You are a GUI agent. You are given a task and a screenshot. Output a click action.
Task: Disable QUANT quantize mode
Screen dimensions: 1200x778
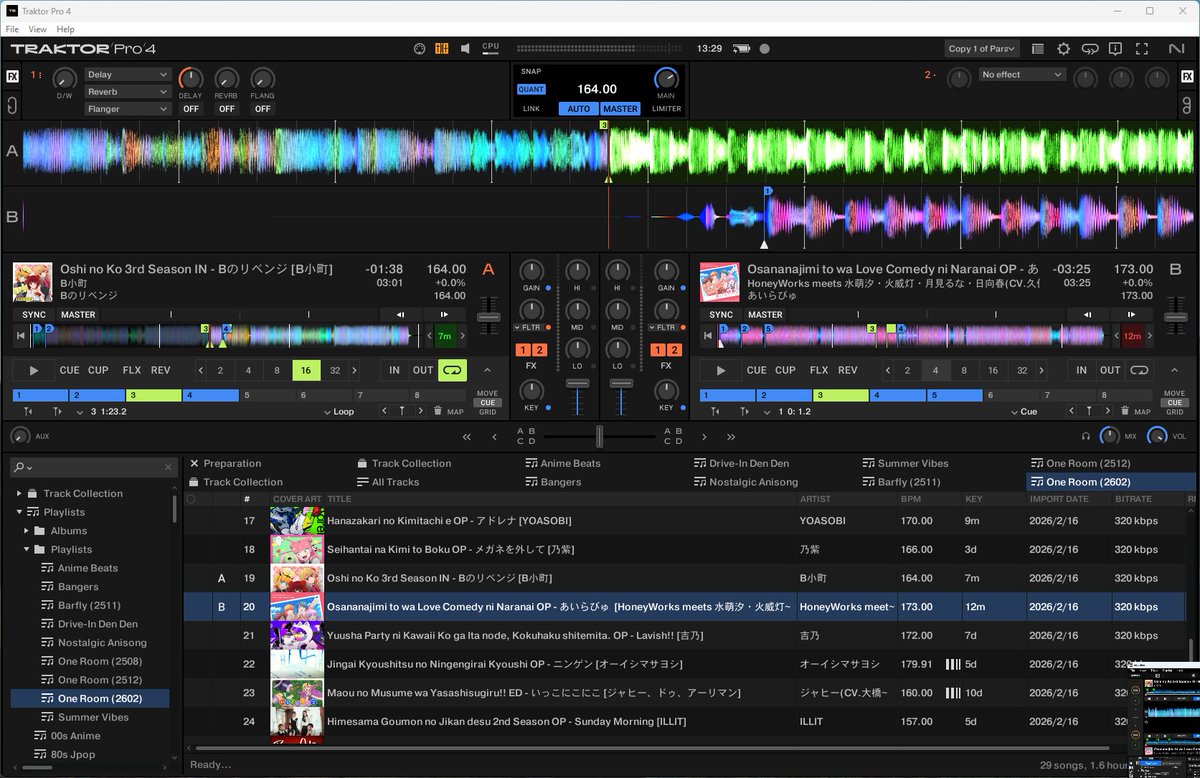tap(531, 89)
